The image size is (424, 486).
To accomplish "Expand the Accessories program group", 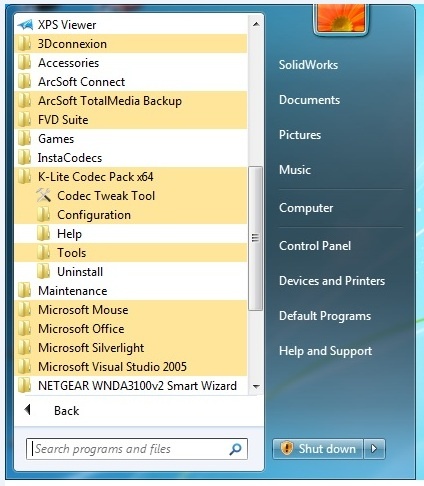I will [131, 63].
